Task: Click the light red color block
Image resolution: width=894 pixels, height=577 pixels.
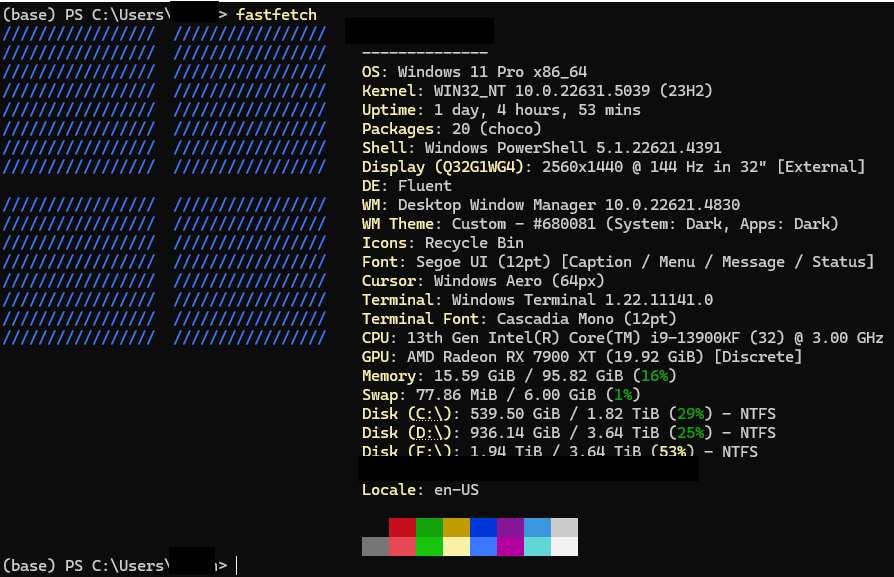Action: tap(403, 546)
